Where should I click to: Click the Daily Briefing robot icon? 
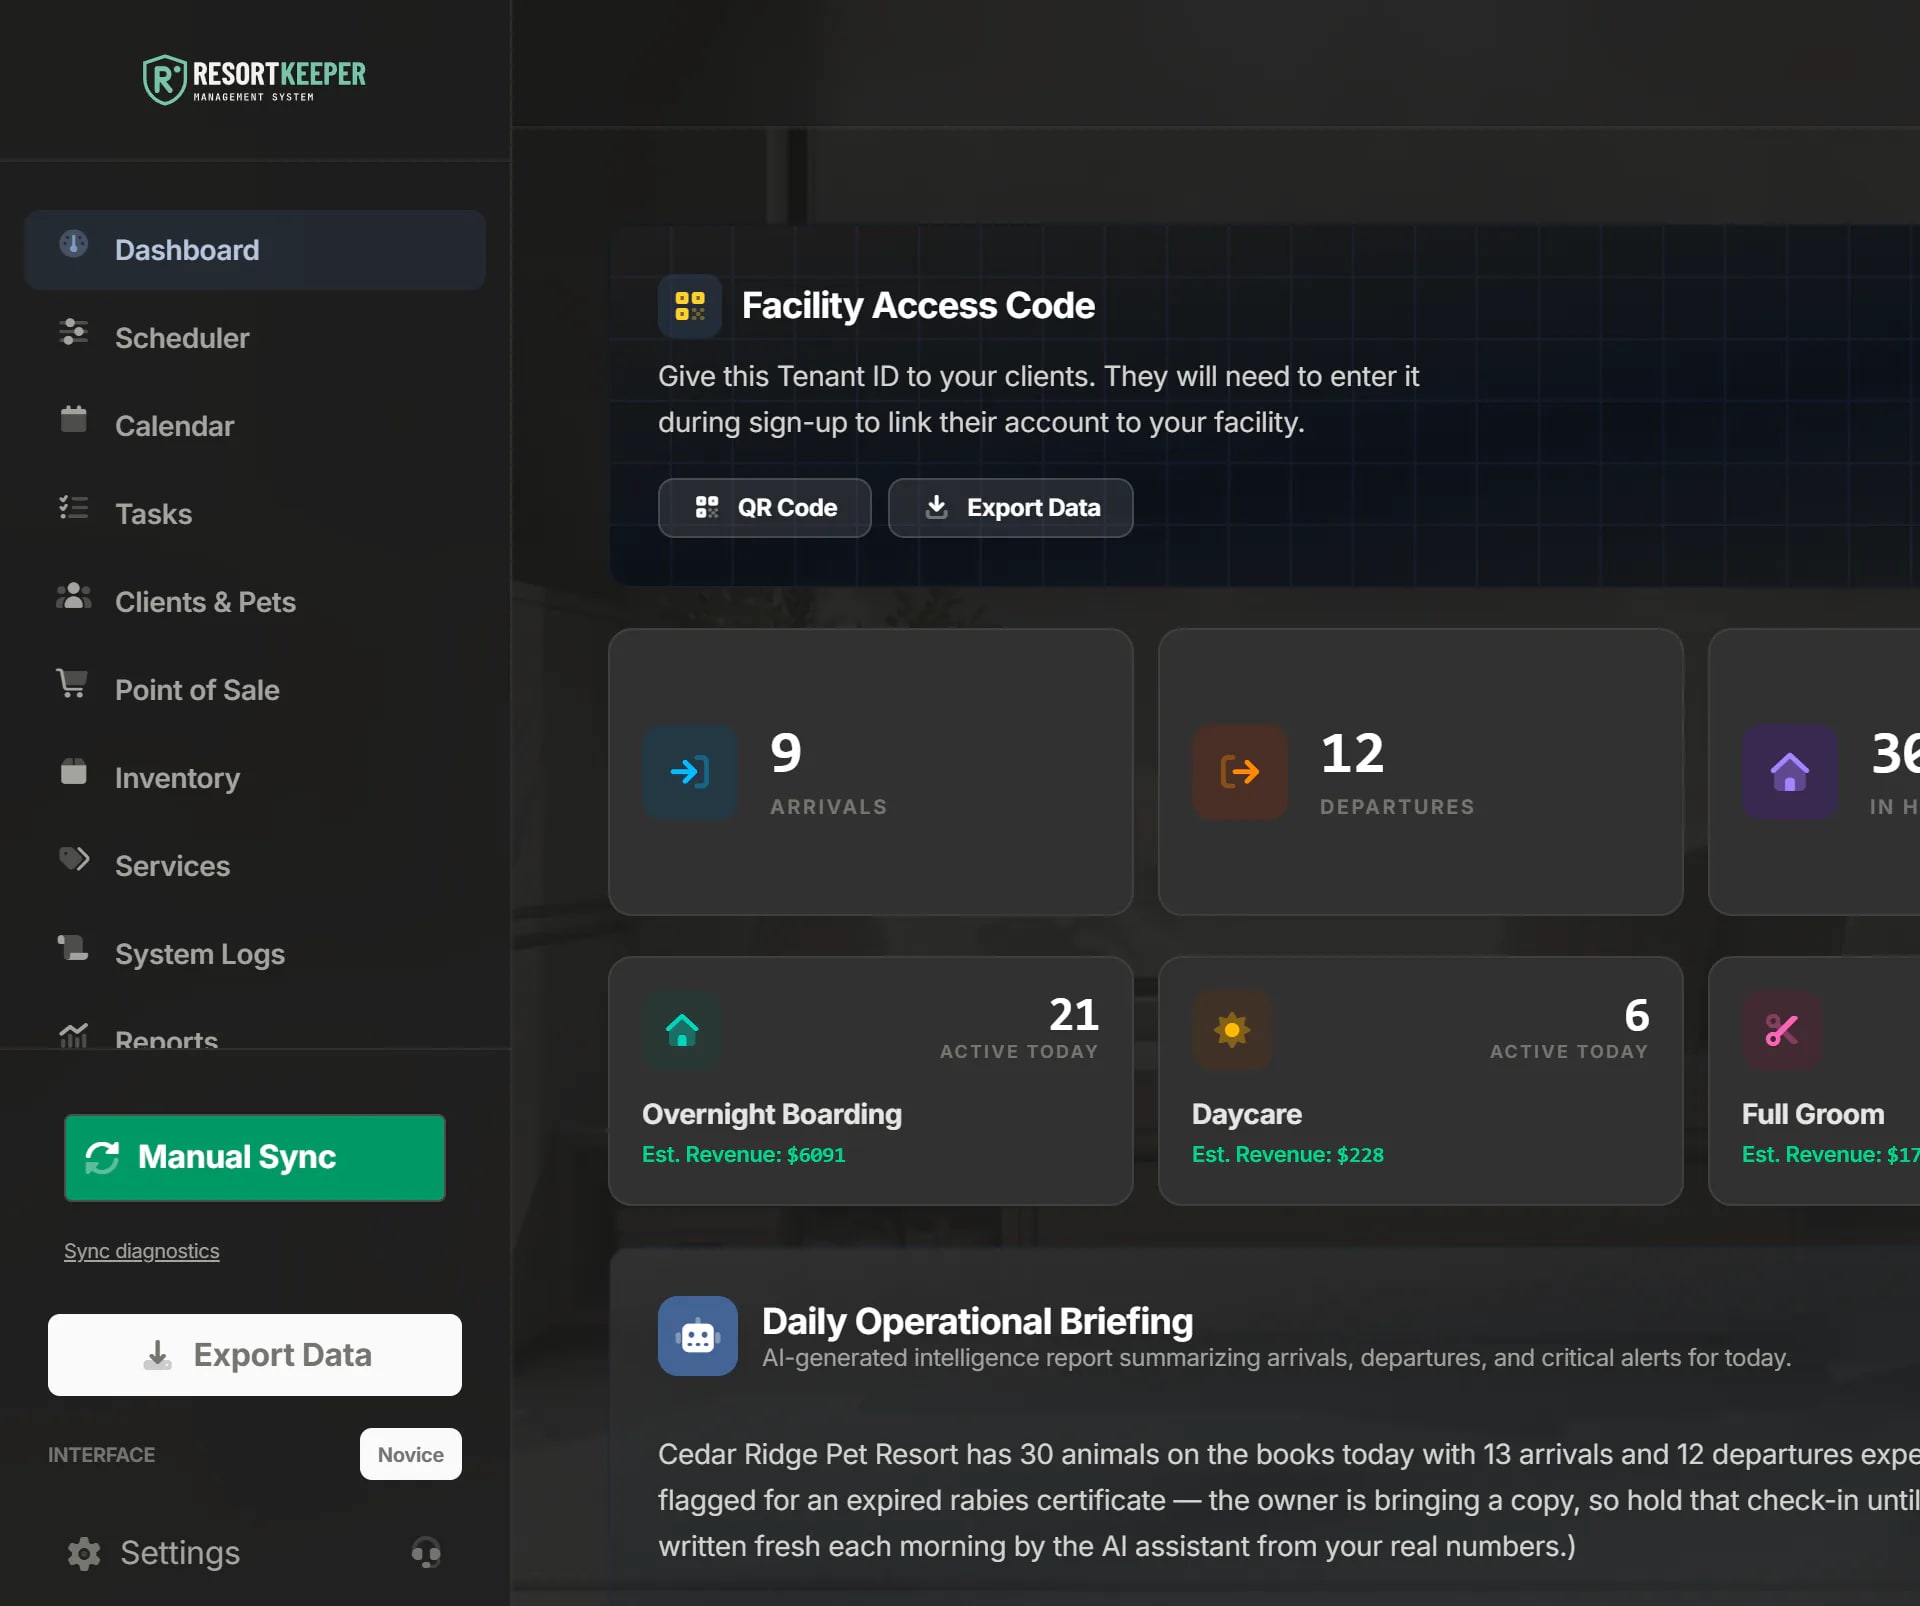[698, 1336]
